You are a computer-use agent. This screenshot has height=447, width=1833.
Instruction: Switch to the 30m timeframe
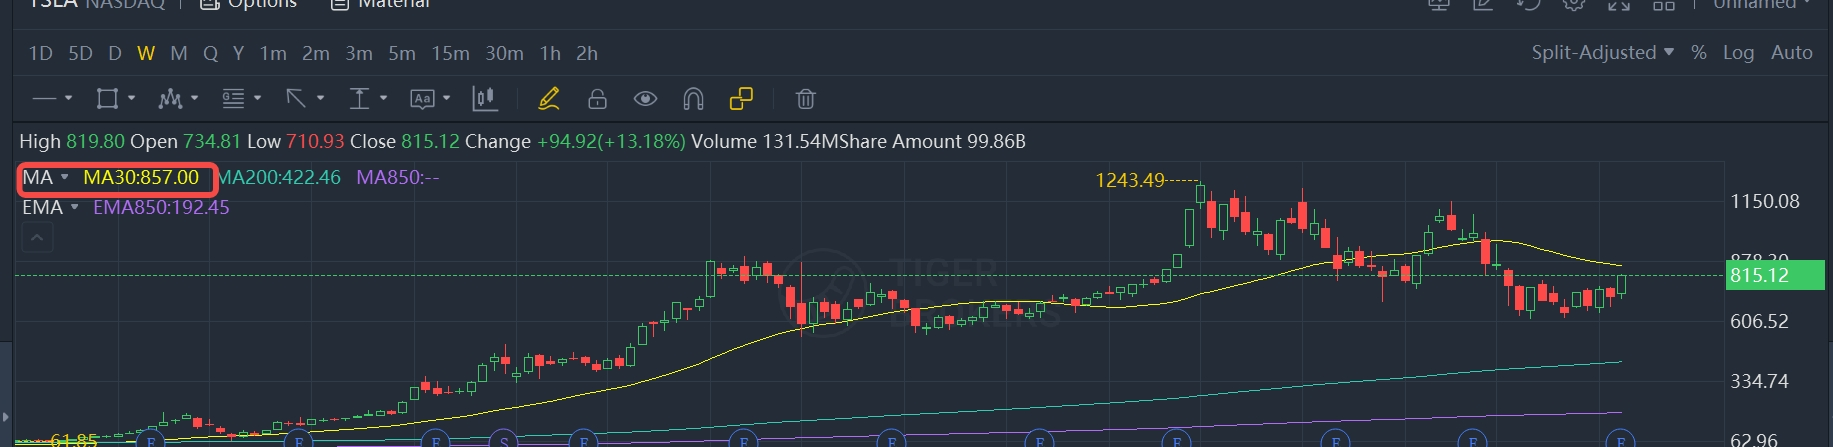tap(504, 53)
